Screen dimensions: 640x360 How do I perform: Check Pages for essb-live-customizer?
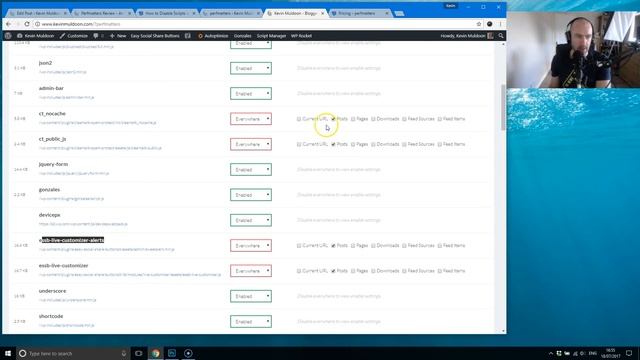pyautogui.click(x=353, y=271)
